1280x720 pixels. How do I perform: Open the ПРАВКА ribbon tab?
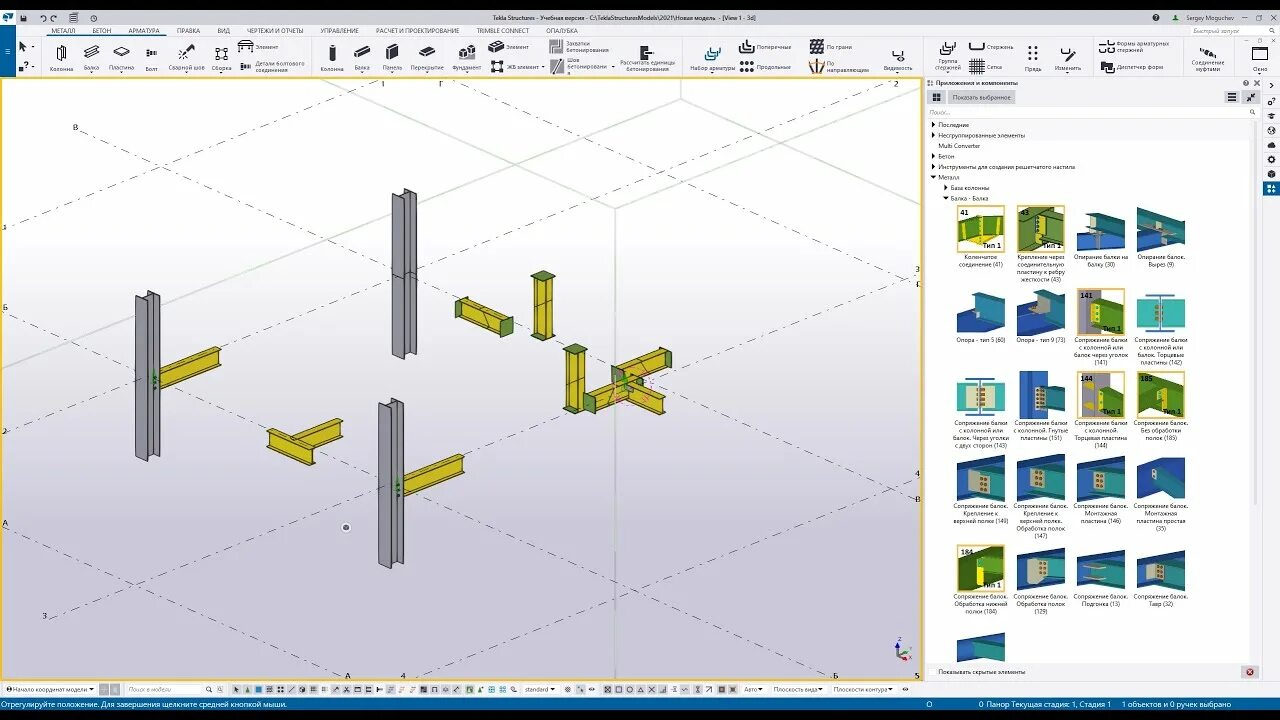coord(189,31)
